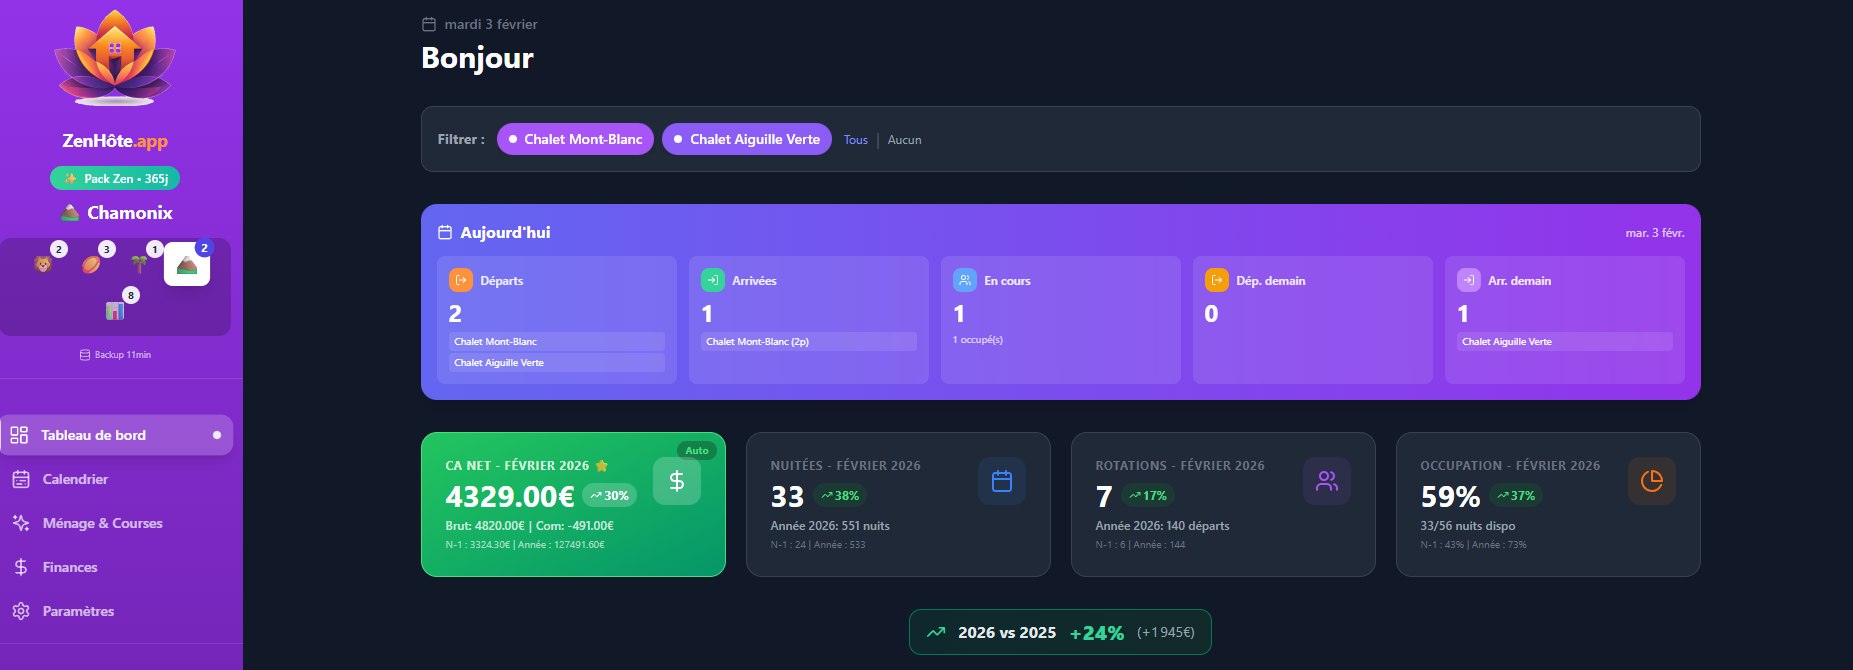The width and height of the screenshot is (1853, 670).
Task: Go to Ménage & Courses section
Action: 102,523
